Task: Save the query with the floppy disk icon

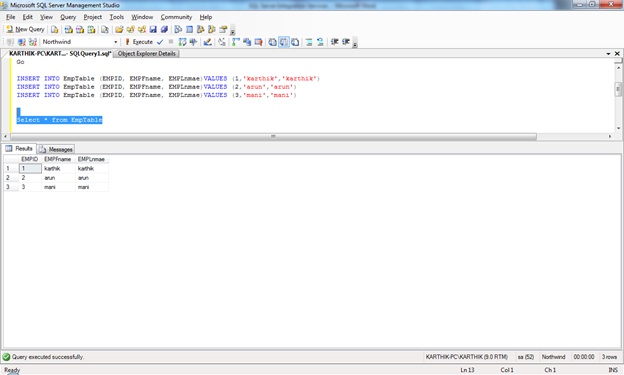Action: click(153, 29)
